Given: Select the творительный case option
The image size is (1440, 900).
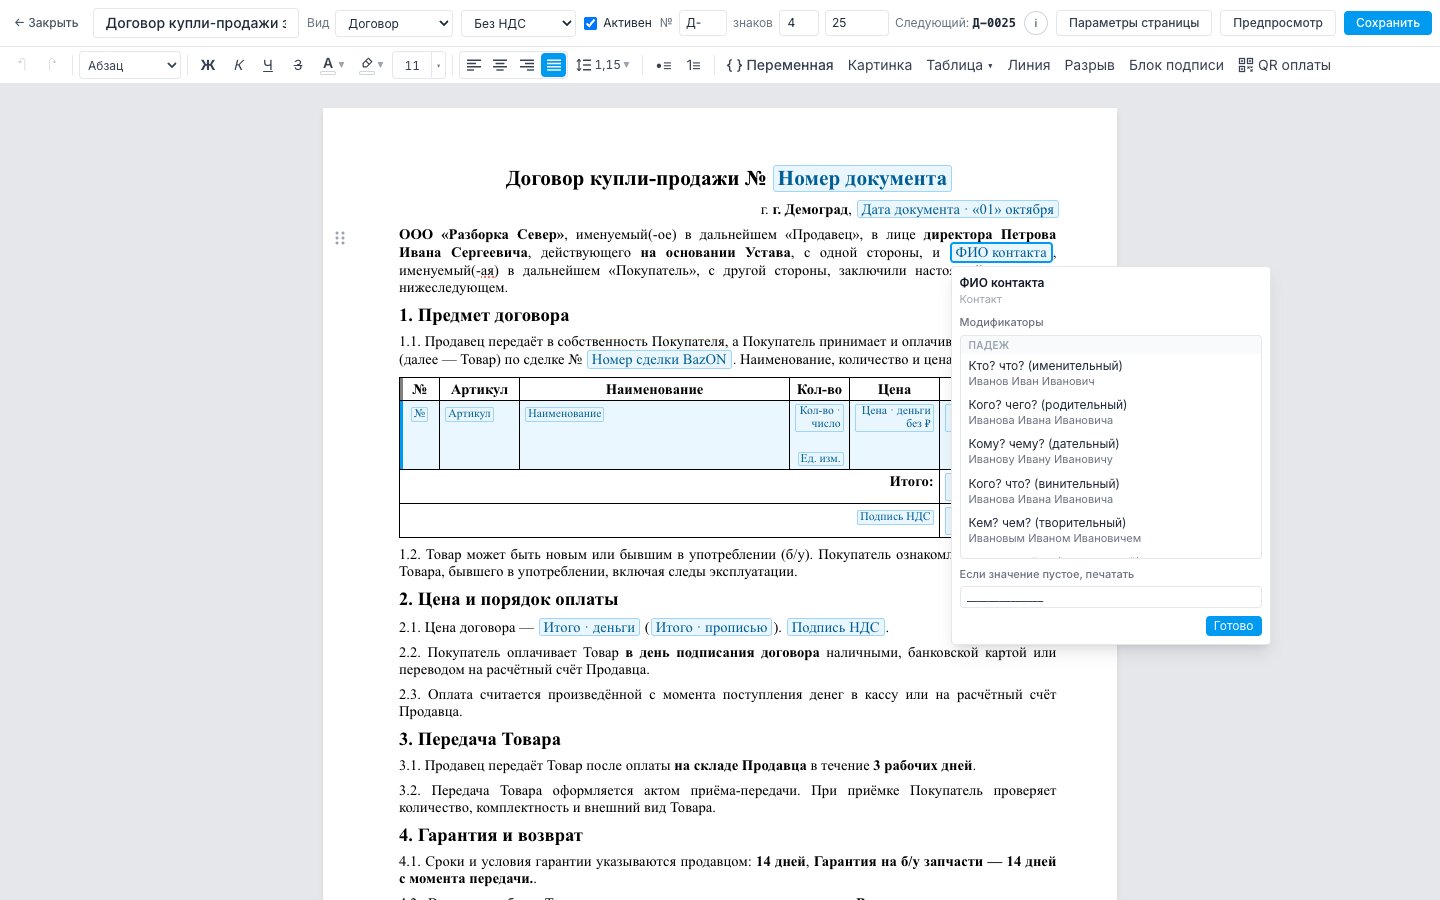Looking at the screenshot, I should point(1110,530).
